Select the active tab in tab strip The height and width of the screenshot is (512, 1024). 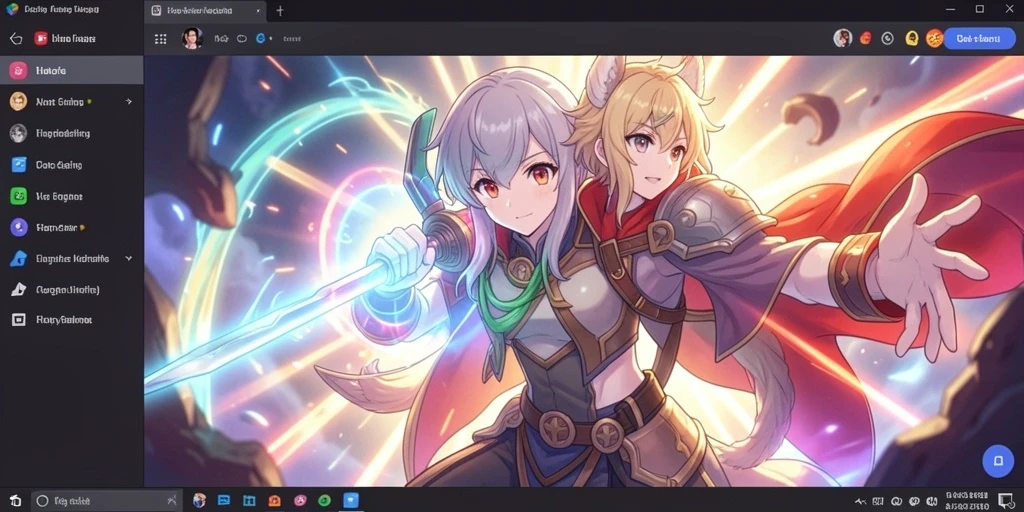(205, 11)
